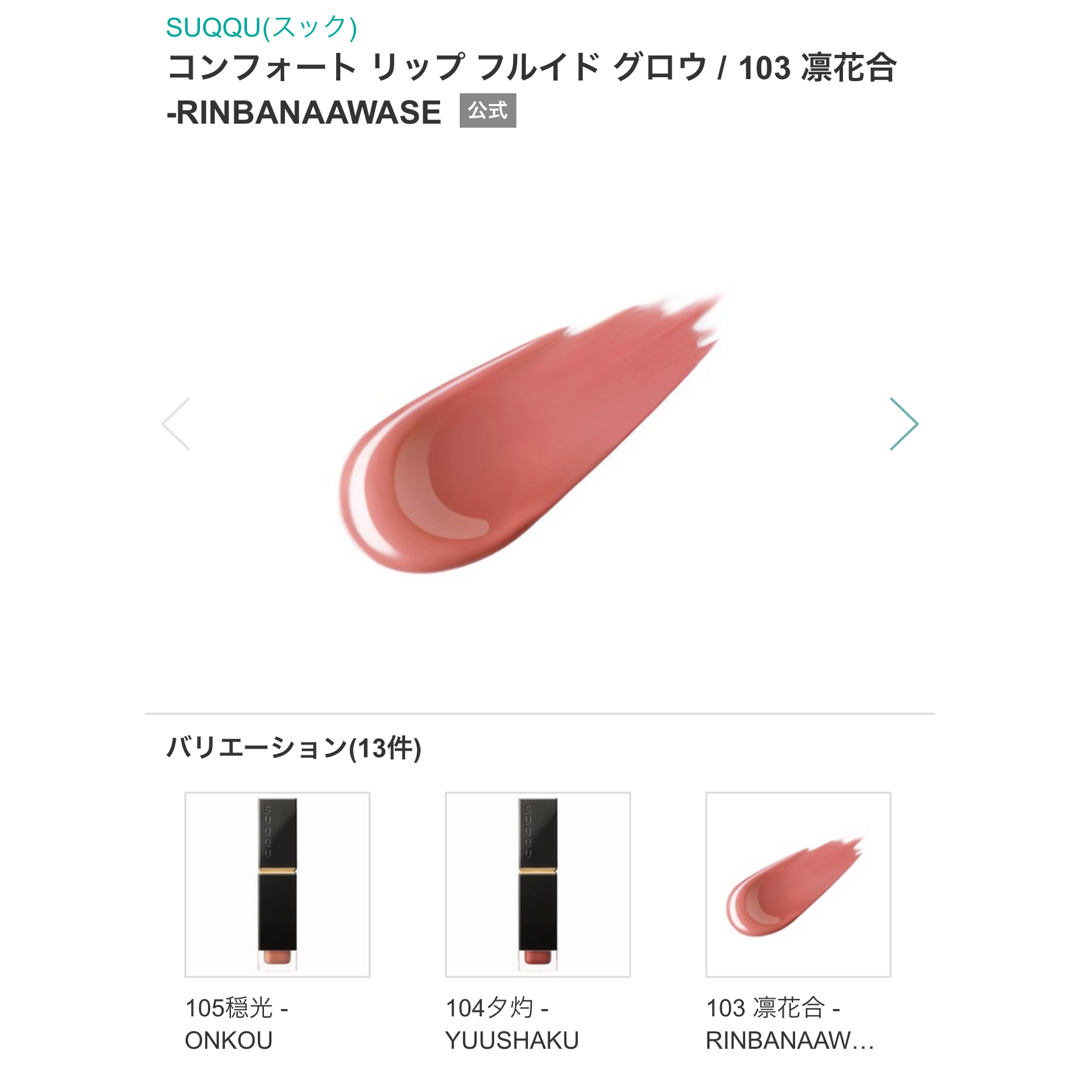The height and width of the screenshot is (1080, 1080).
Task: Select the 105穏光 ONKOU tube thumbnail
Action: [x=278, y=884]
